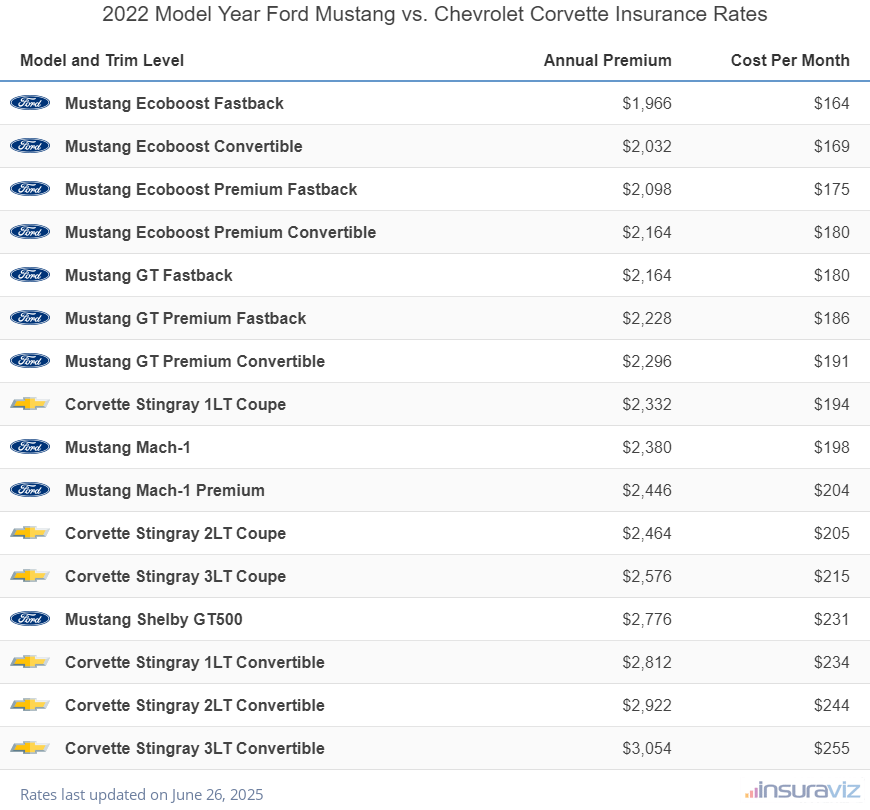Select the Mustang Ecoboost Premium Fastback name

(211, 189)
